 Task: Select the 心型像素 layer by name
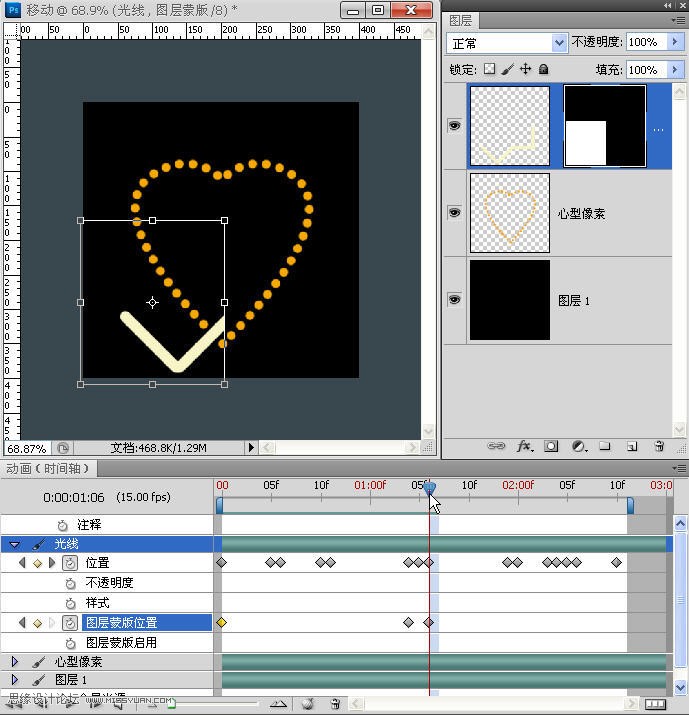pos(581,213)
